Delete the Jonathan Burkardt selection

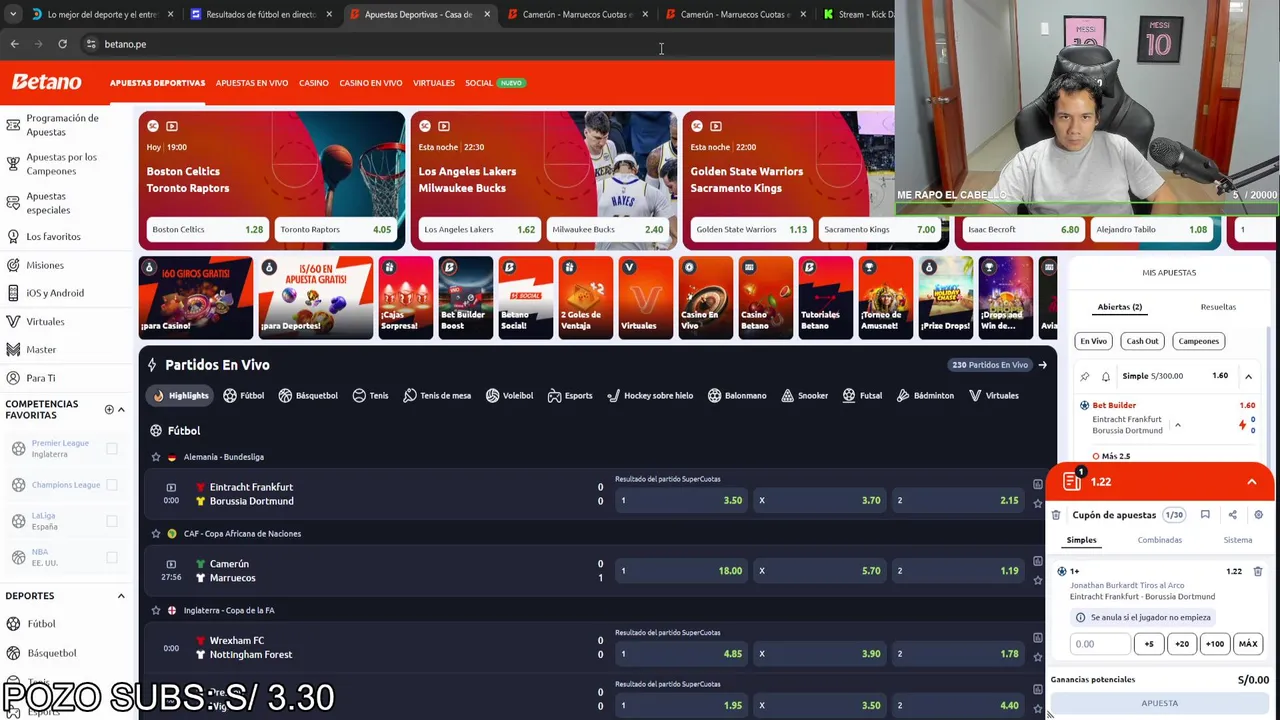[1258, 571]
